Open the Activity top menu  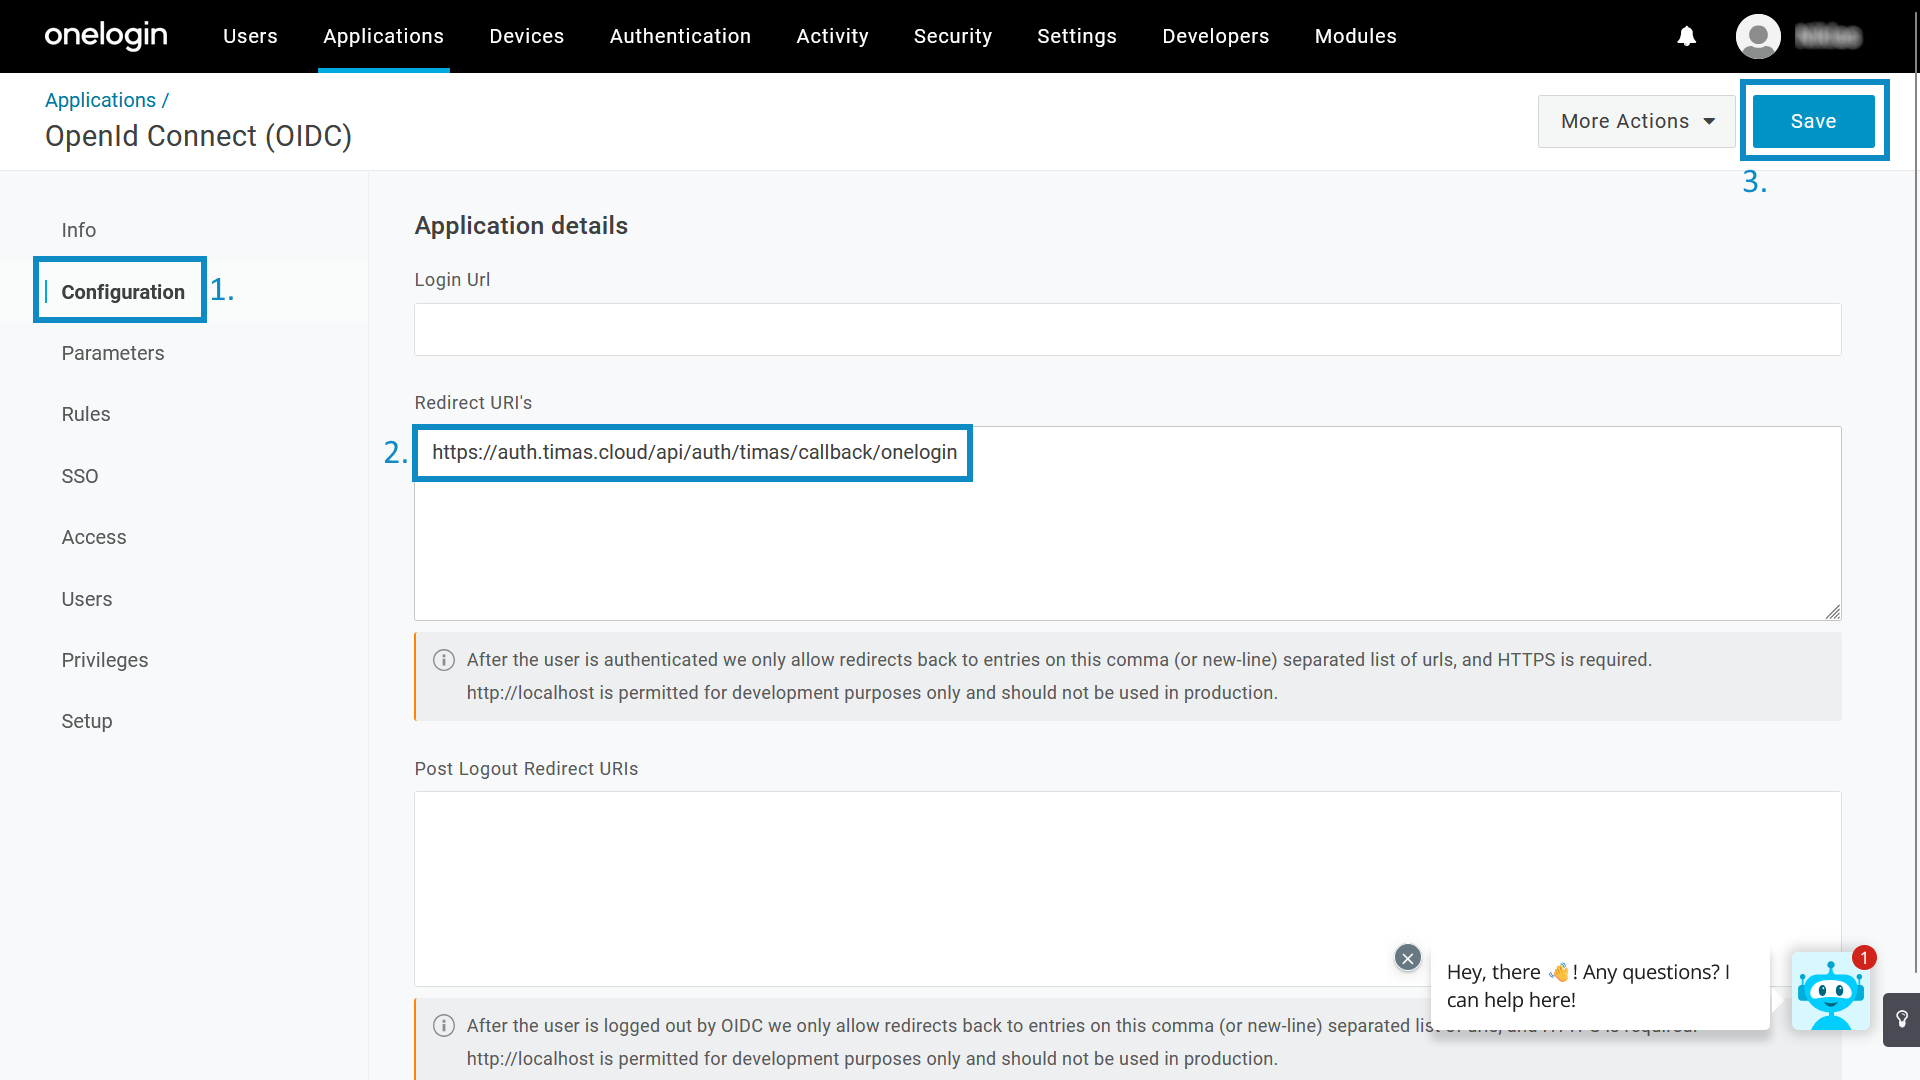tap(832, 36)
